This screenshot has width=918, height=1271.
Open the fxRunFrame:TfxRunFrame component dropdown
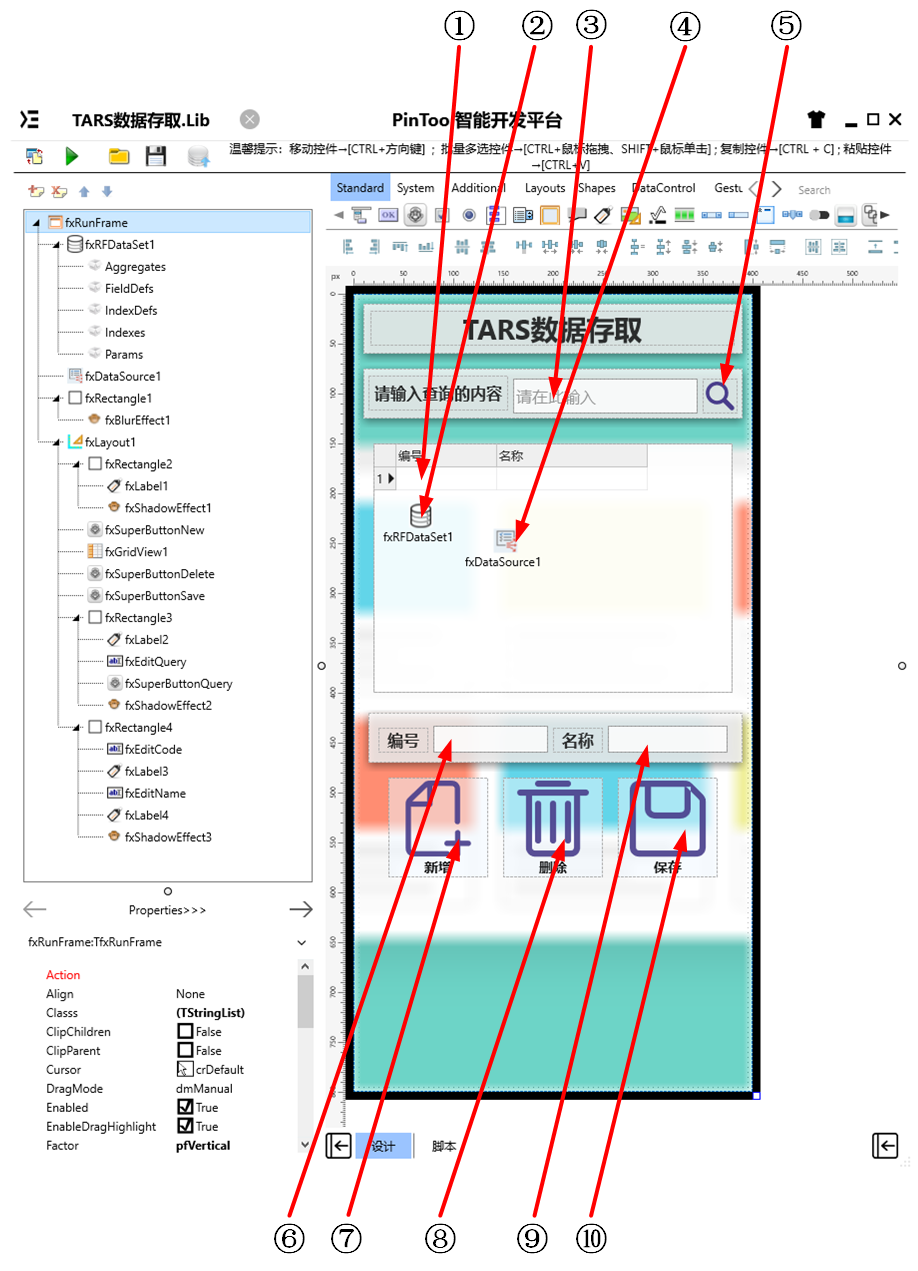point(302,943)
